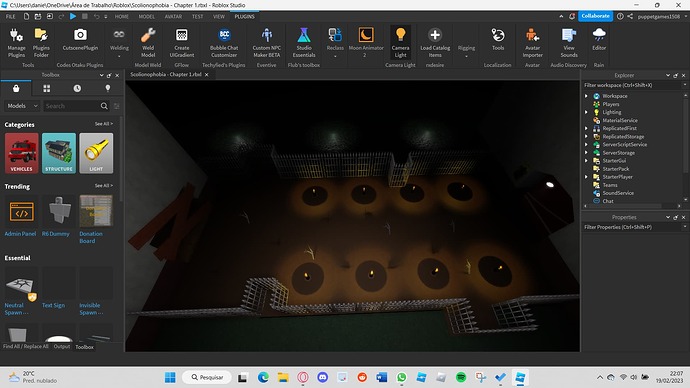Open the TEST ribbon tab

(198, 17)
